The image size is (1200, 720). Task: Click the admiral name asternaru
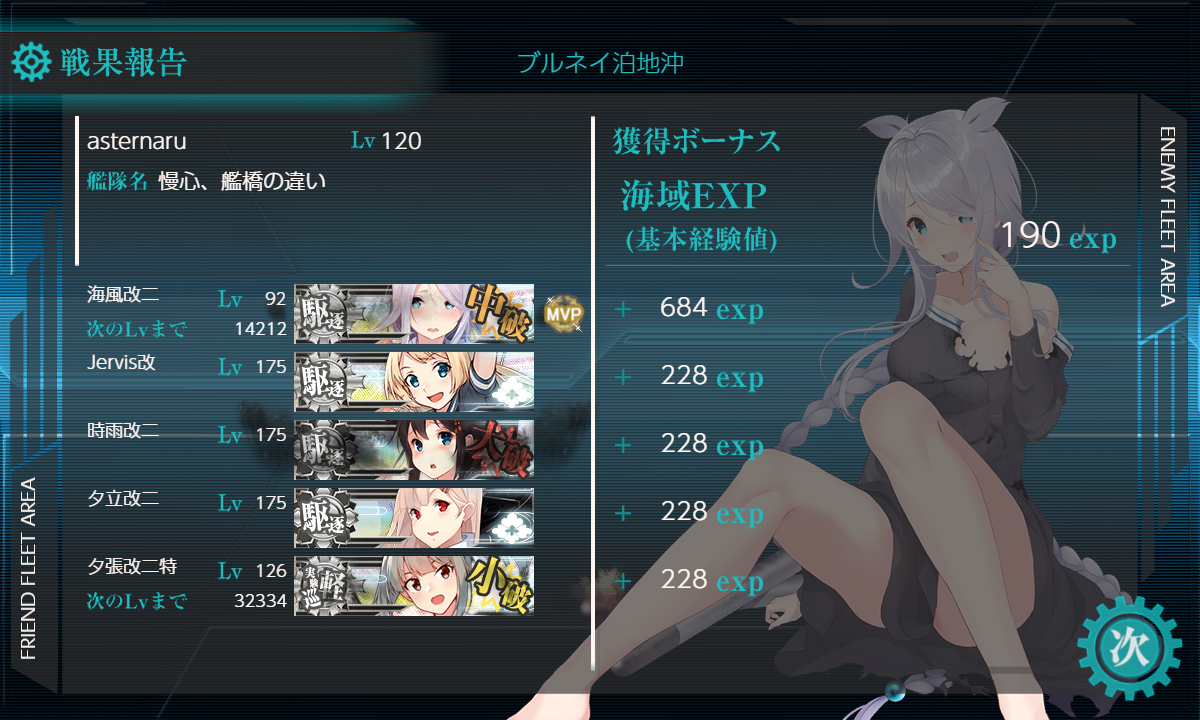click(137, 142)
